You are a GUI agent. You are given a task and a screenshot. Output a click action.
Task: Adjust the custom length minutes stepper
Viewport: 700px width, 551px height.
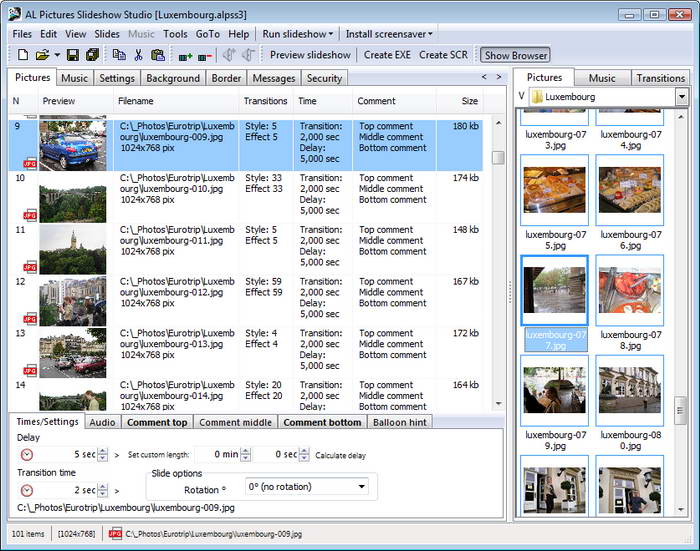[246, 455]
